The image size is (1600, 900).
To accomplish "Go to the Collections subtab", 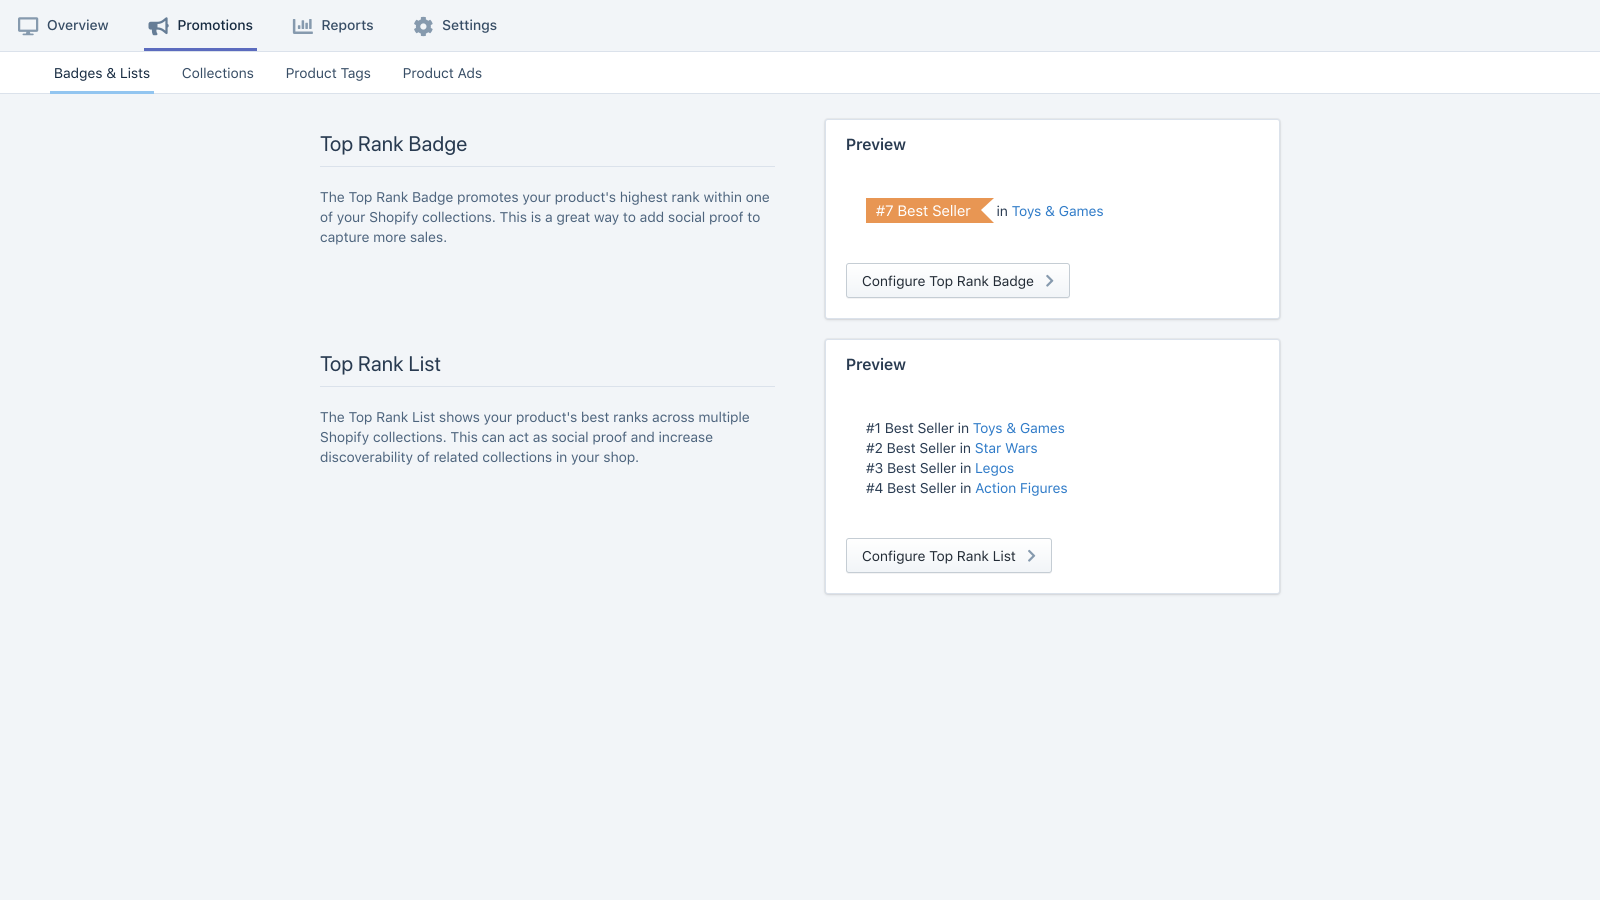I will (217, 73).
